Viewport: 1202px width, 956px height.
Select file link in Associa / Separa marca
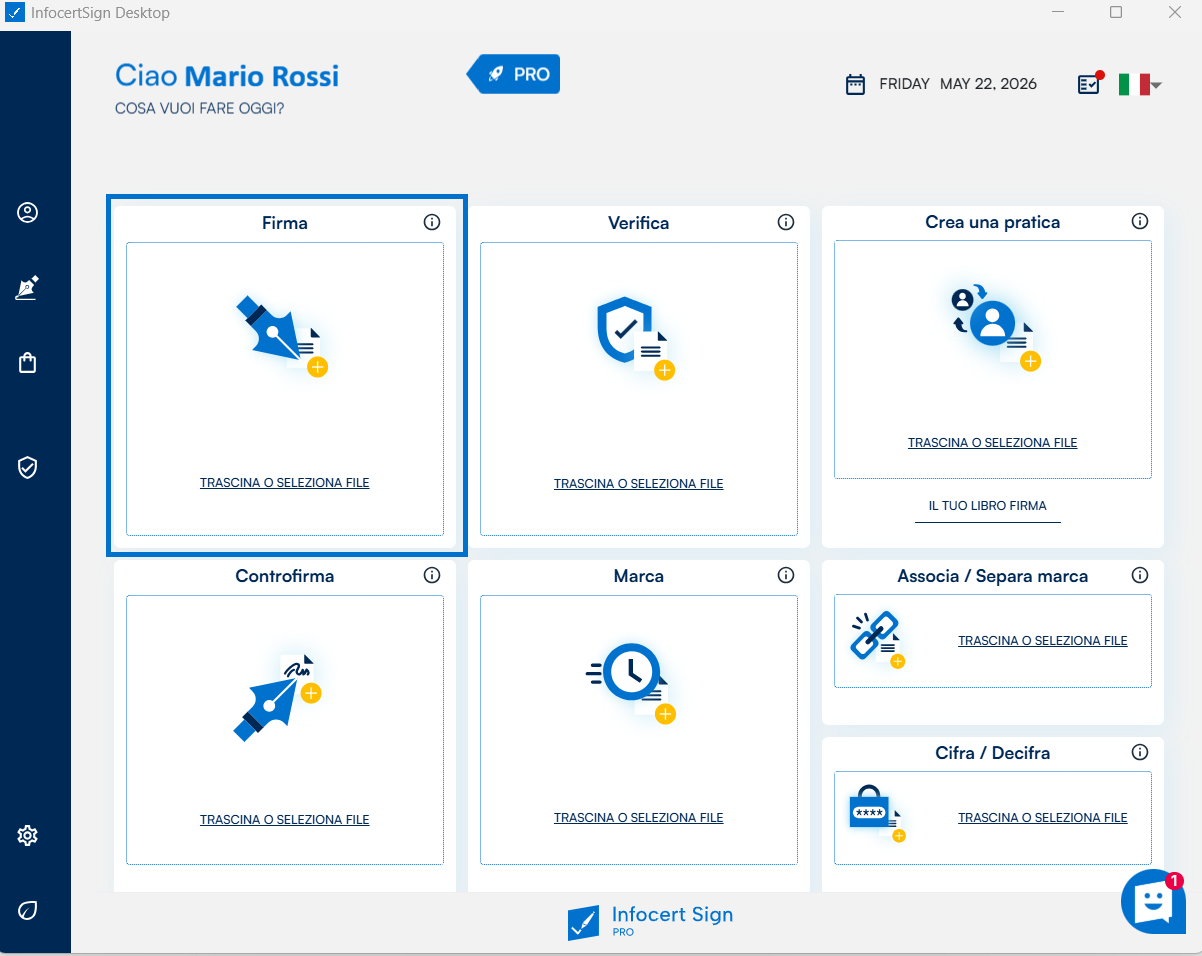click(x=1042, y=641)
